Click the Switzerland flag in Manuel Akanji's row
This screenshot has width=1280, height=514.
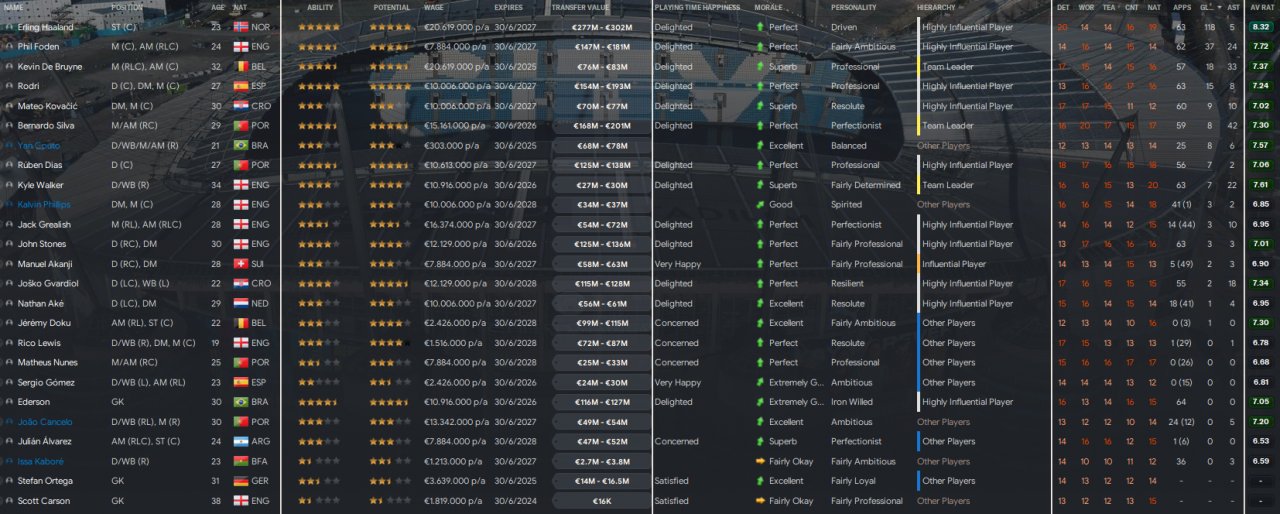coord(240,264)
